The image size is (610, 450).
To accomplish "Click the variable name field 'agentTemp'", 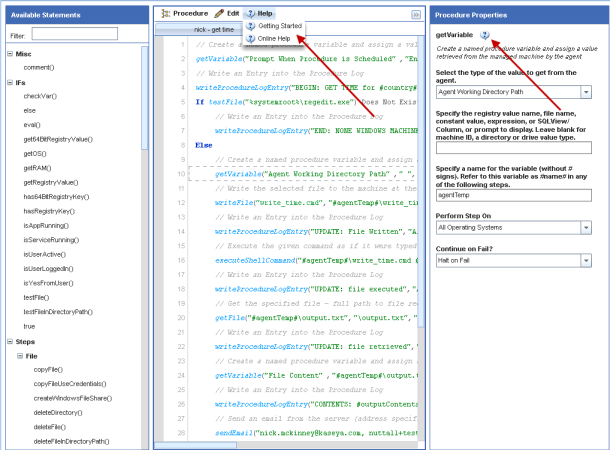I will [514, 195].
